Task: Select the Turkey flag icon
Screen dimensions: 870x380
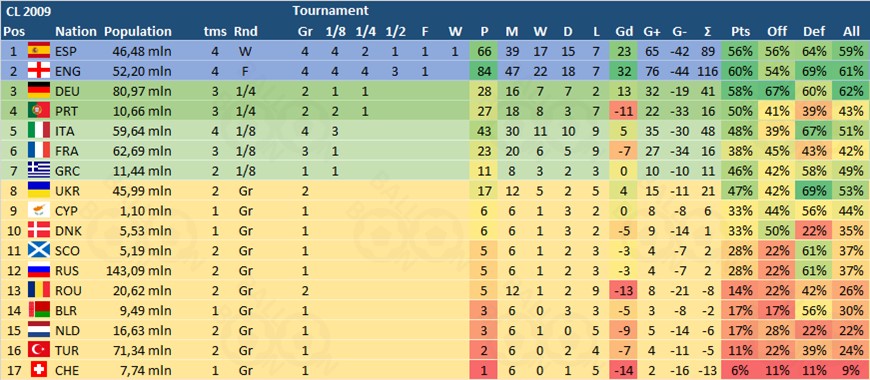Action: [38, 349]
